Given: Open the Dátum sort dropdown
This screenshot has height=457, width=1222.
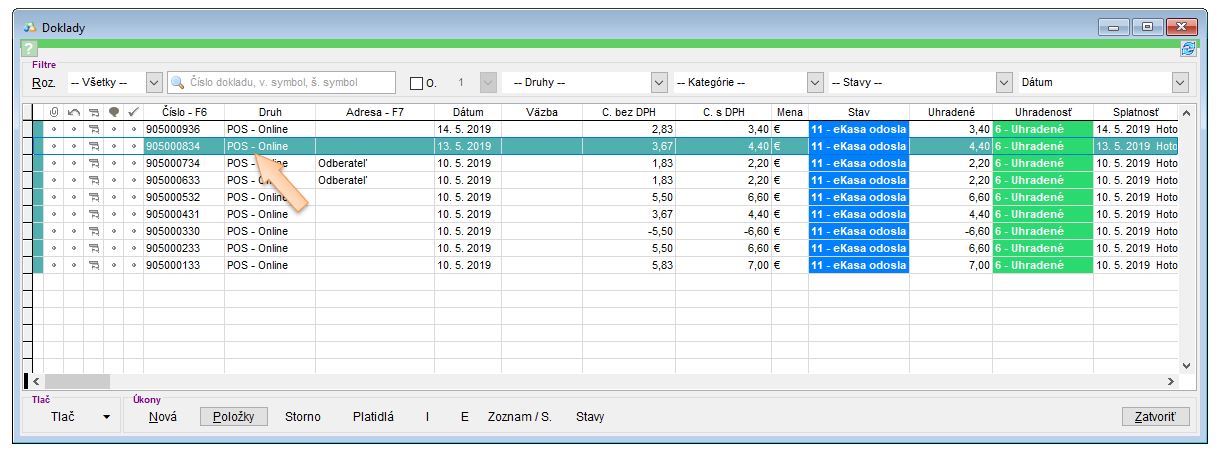Looking at the screenshot, I should [1180, 83].
